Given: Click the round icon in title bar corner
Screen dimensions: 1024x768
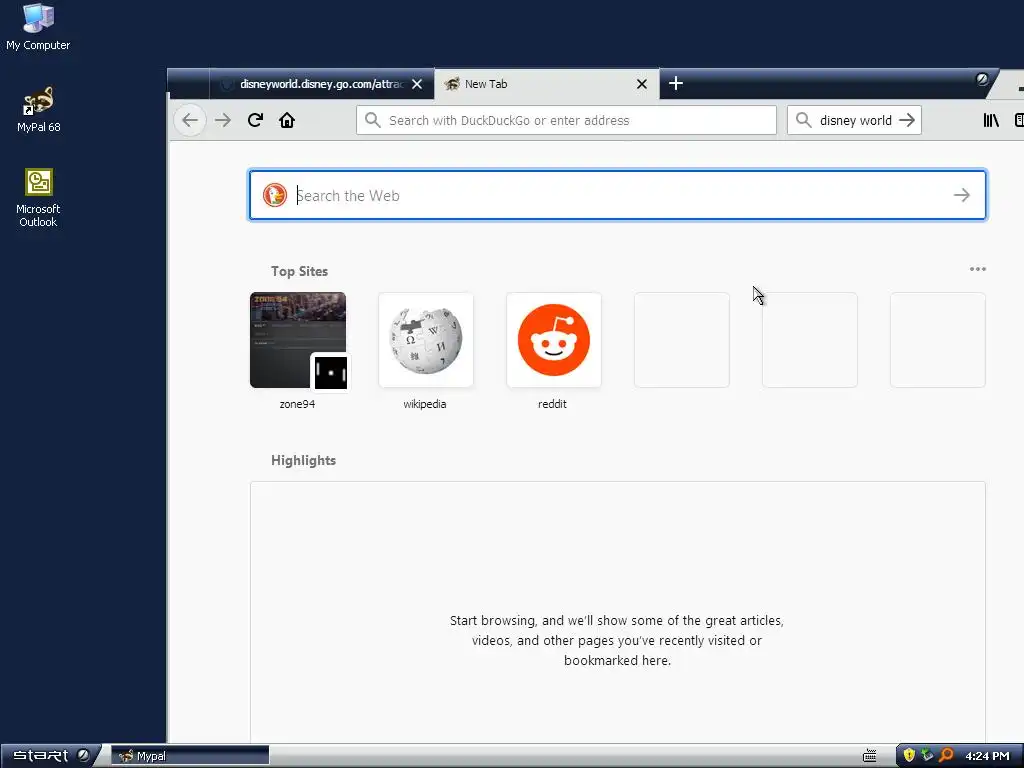Looking at the screenshot, I should [982, 80].
